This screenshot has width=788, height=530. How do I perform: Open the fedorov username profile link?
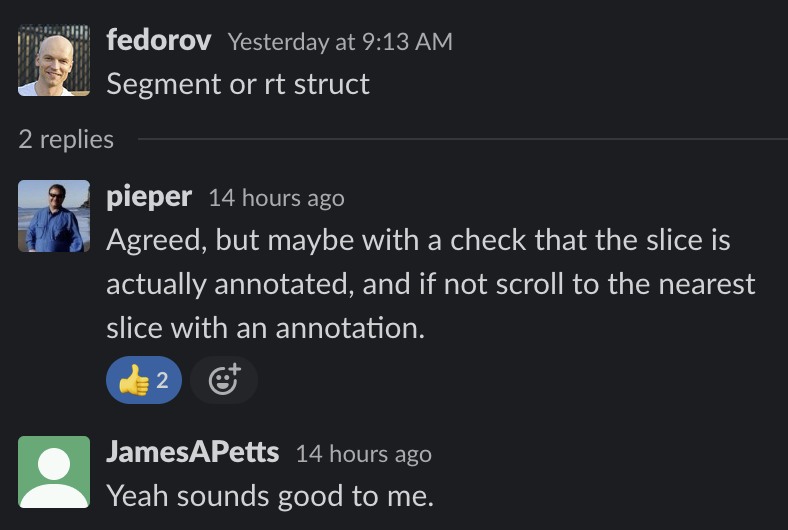[159, 40]
